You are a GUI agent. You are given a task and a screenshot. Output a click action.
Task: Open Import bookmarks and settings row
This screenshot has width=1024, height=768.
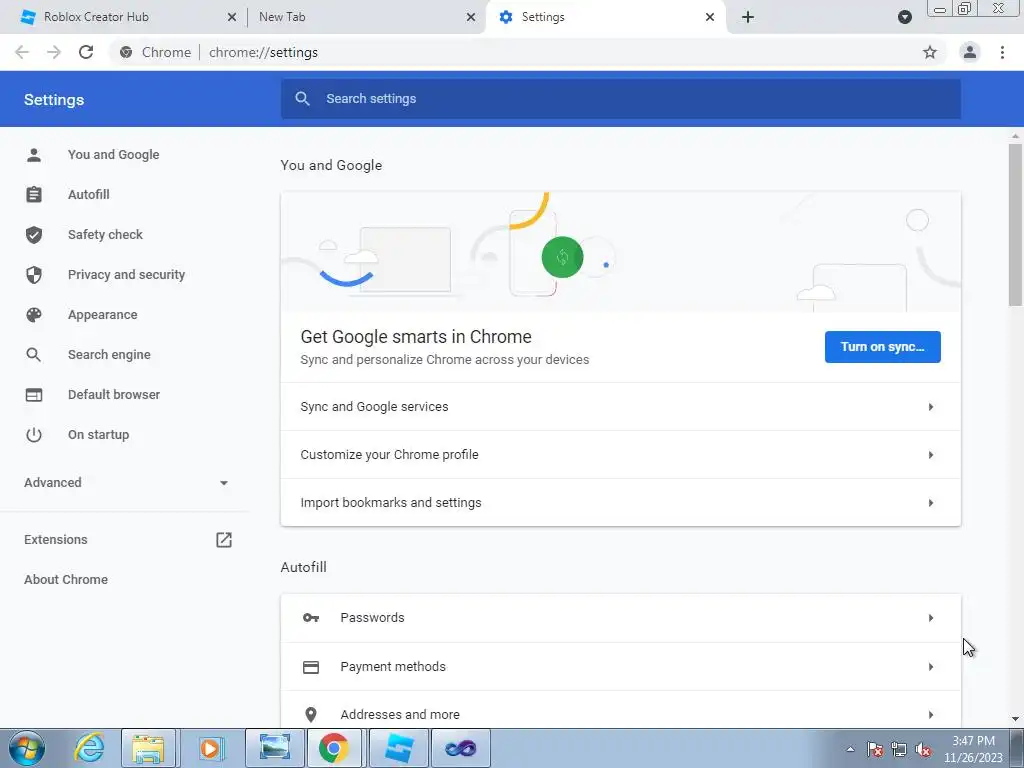pyautogui.click(x=620, y=503)
